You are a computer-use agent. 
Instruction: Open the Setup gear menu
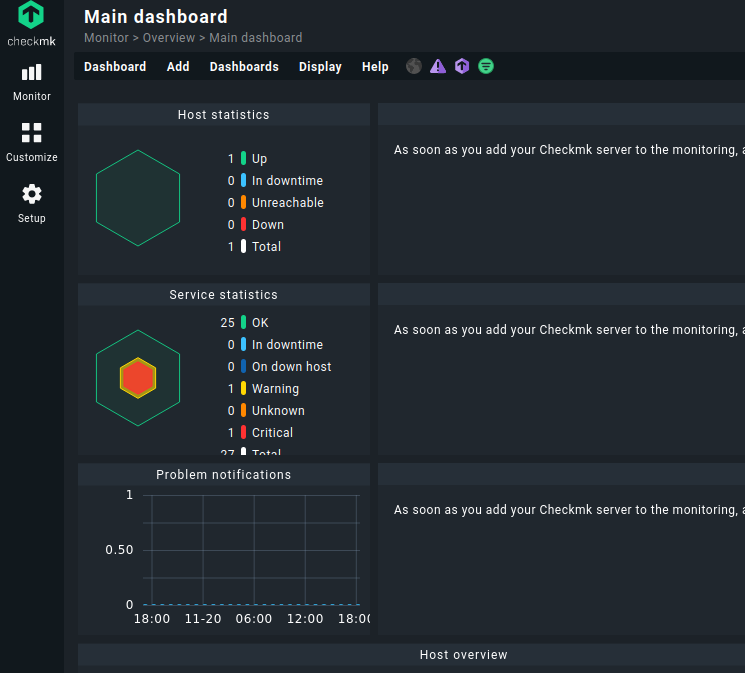tap(31, 203)
